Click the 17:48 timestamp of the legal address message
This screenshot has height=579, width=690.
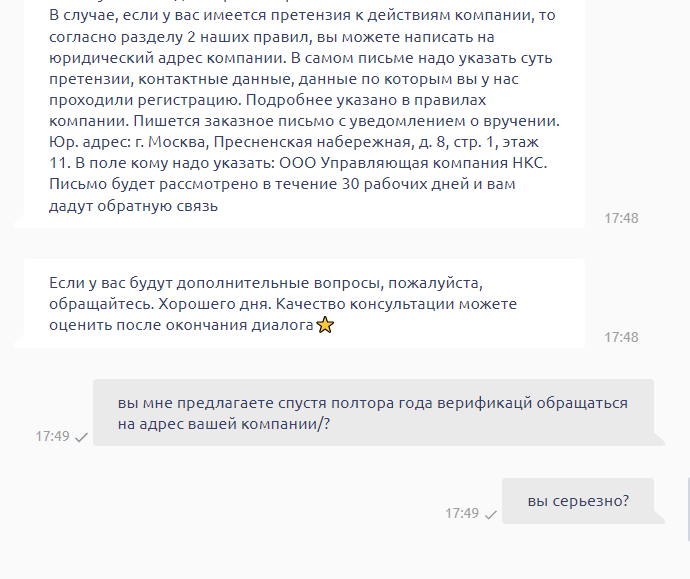pos(621,218)
